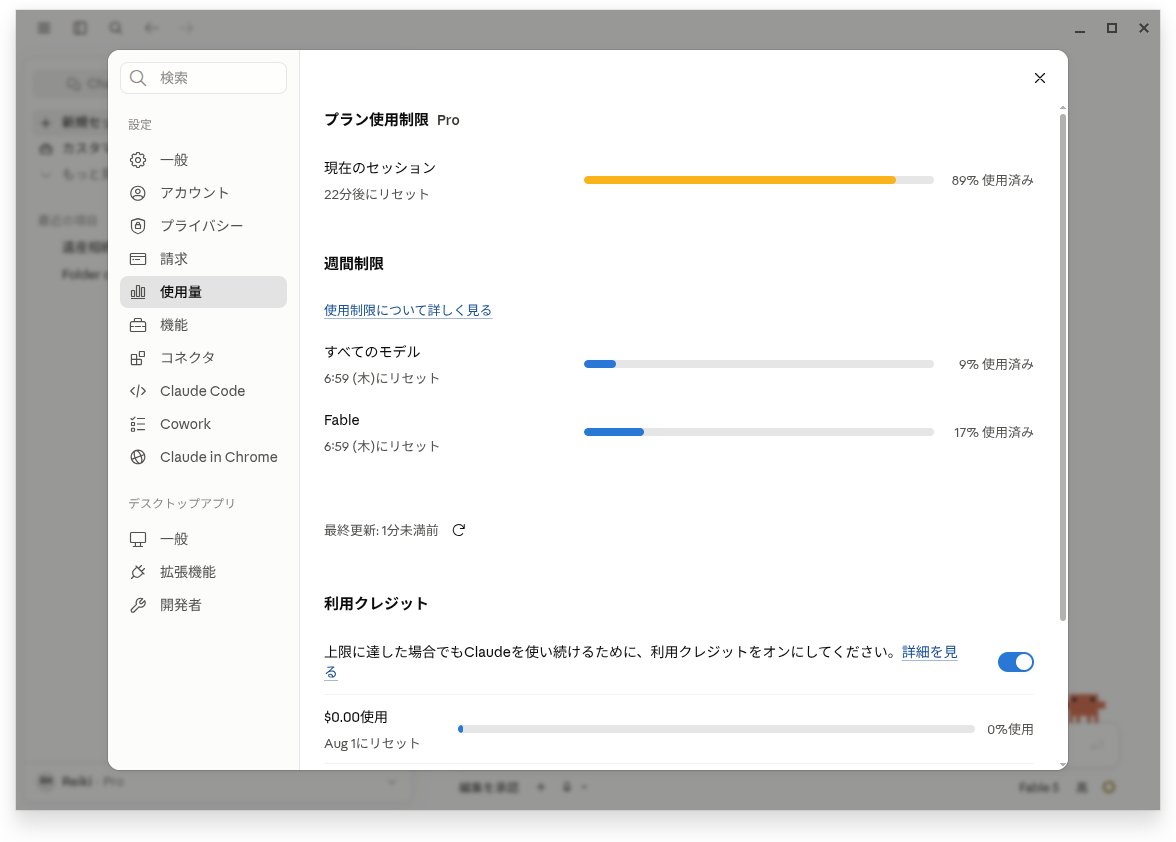Click the back arrow in main window toolbar

152,28
